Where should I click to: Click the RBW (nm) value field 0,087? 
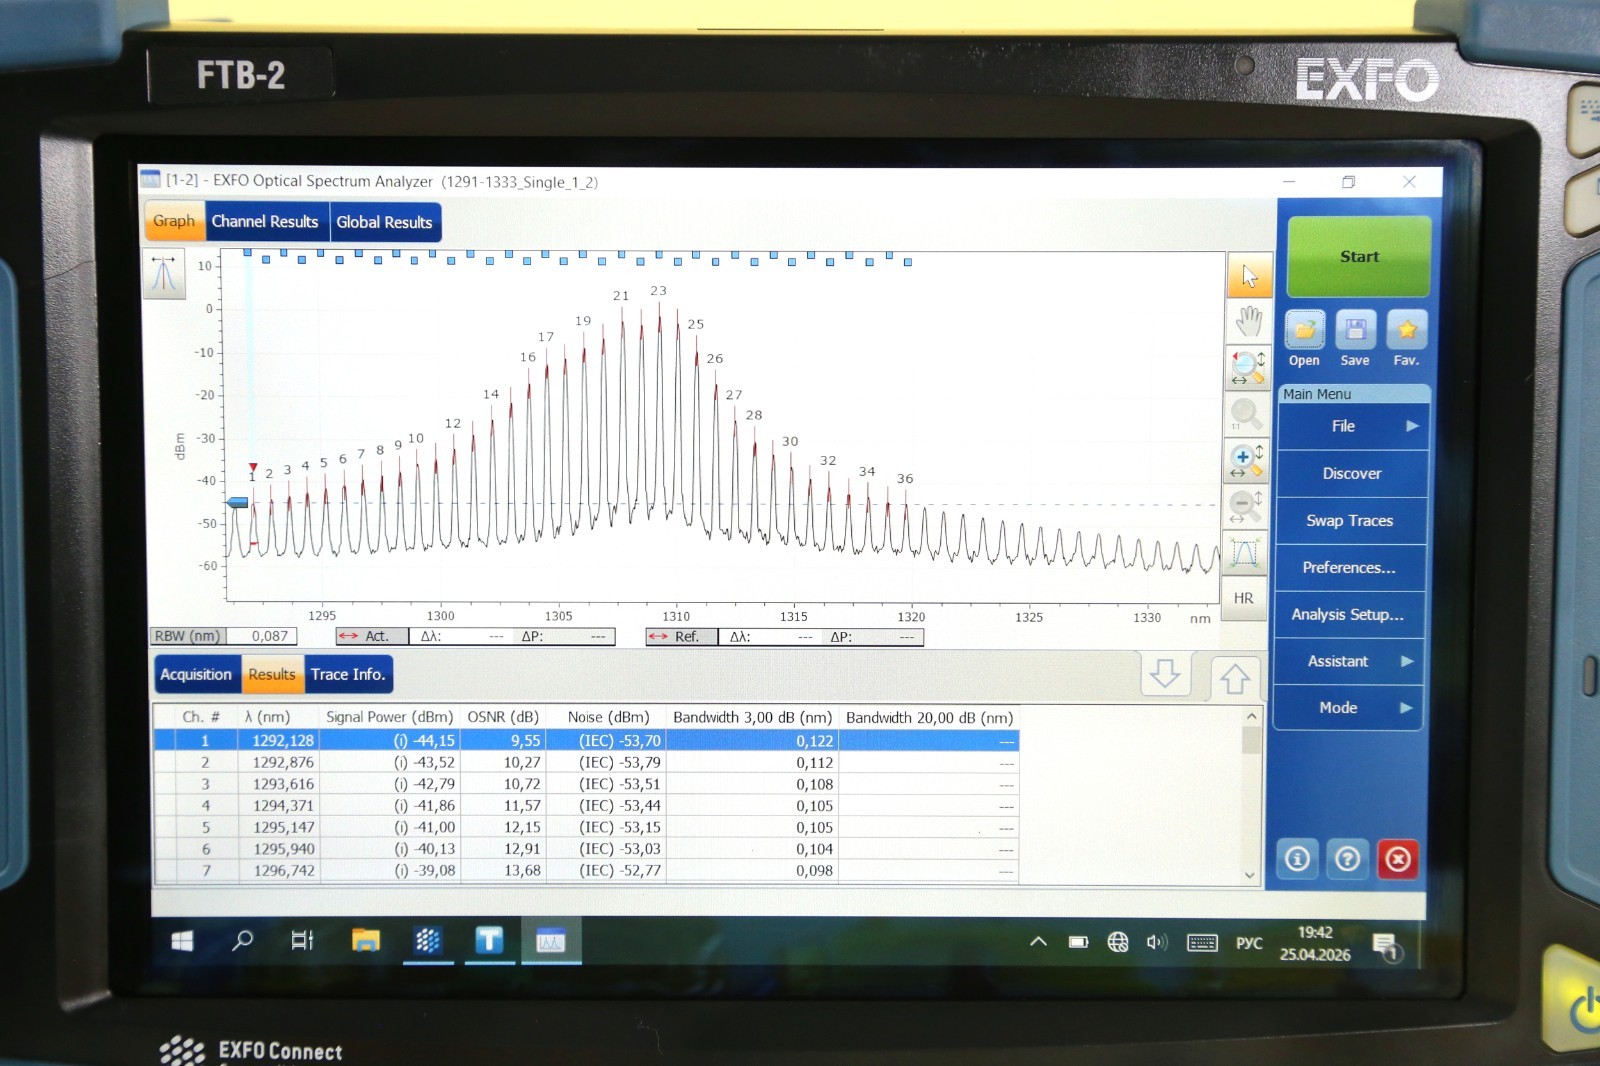point(262,636)
